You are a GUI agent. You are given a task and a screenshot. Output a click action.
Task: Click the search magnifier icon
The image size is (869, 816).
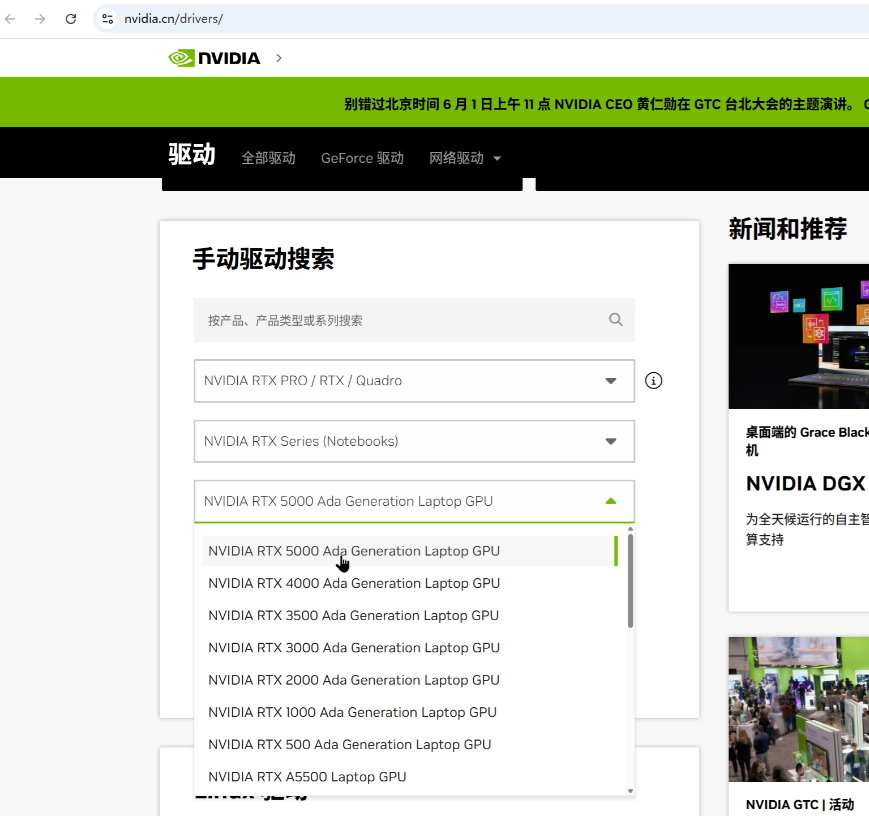[616, 319]
